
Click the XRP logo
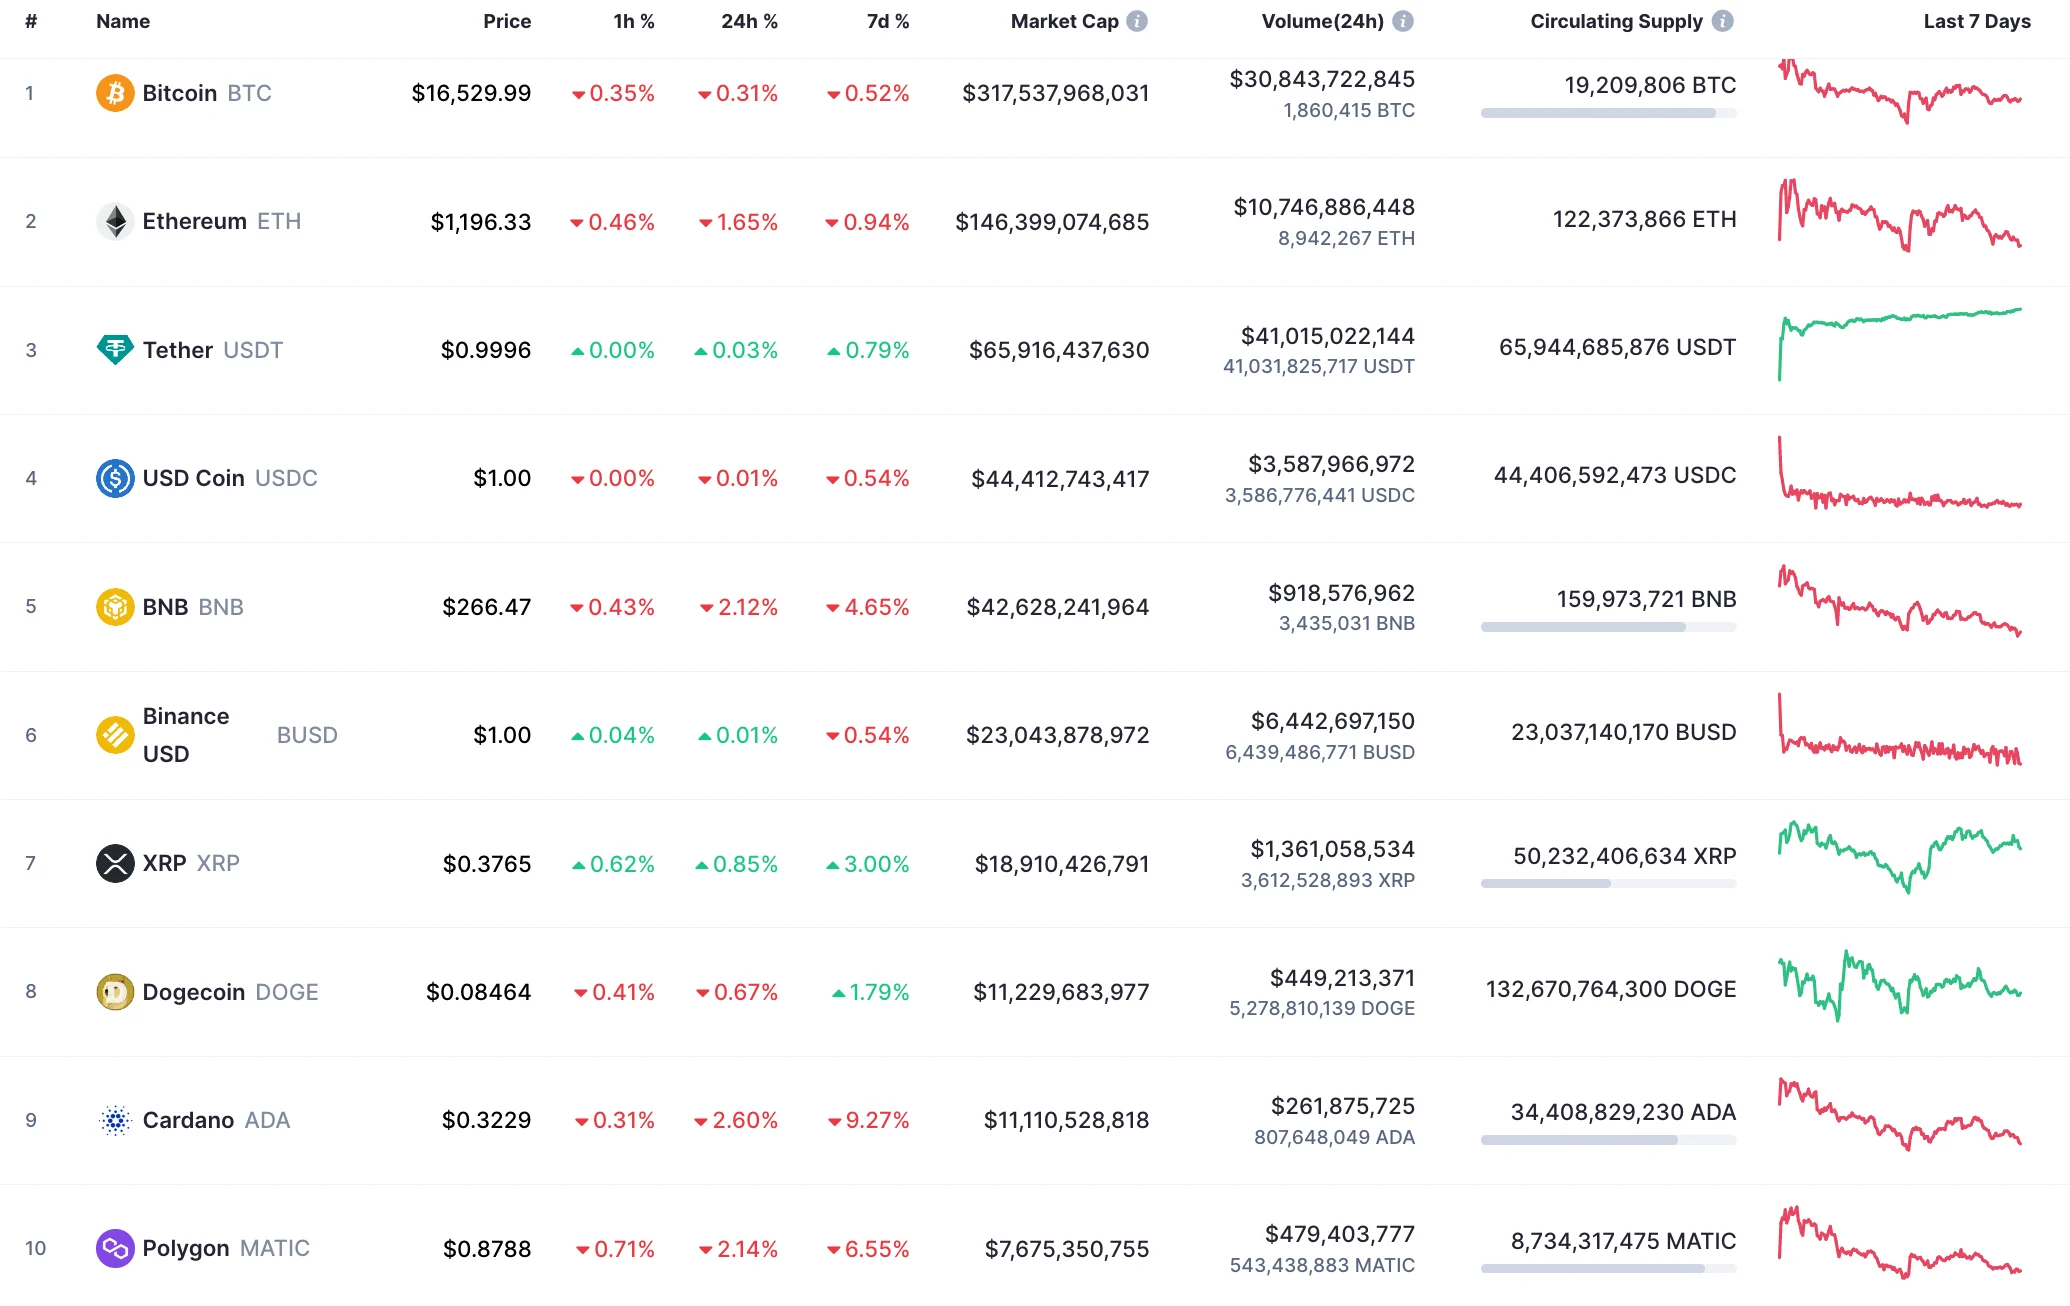(x=116, y=863)
